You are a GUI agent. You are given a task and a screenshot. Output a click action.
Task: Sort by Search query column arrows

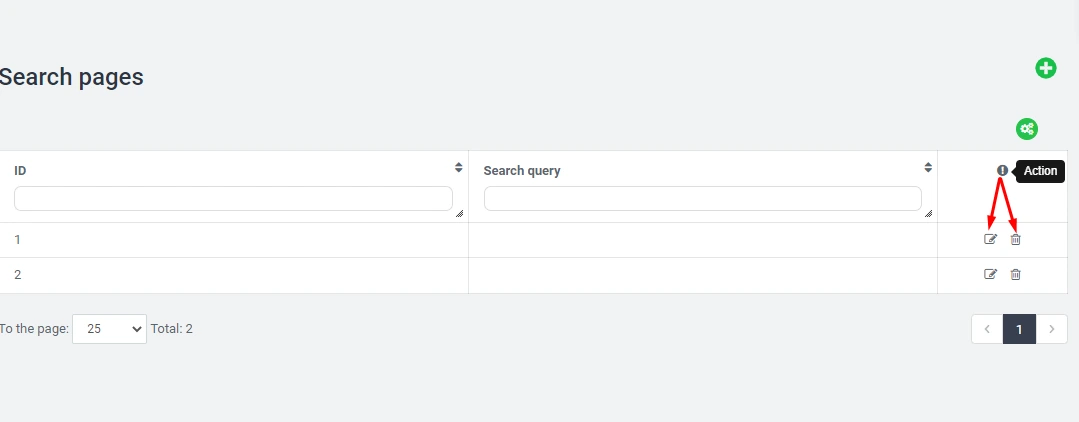pos(928,168)
